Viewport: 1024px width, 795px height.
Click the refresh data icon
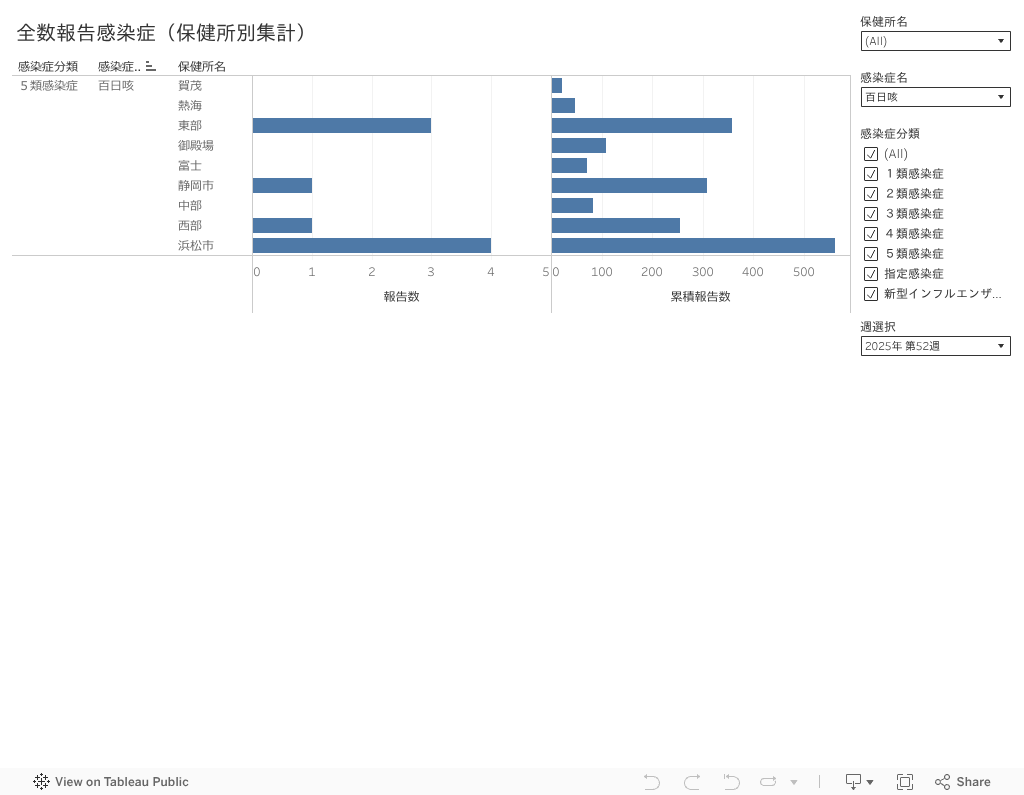[768, 782]
